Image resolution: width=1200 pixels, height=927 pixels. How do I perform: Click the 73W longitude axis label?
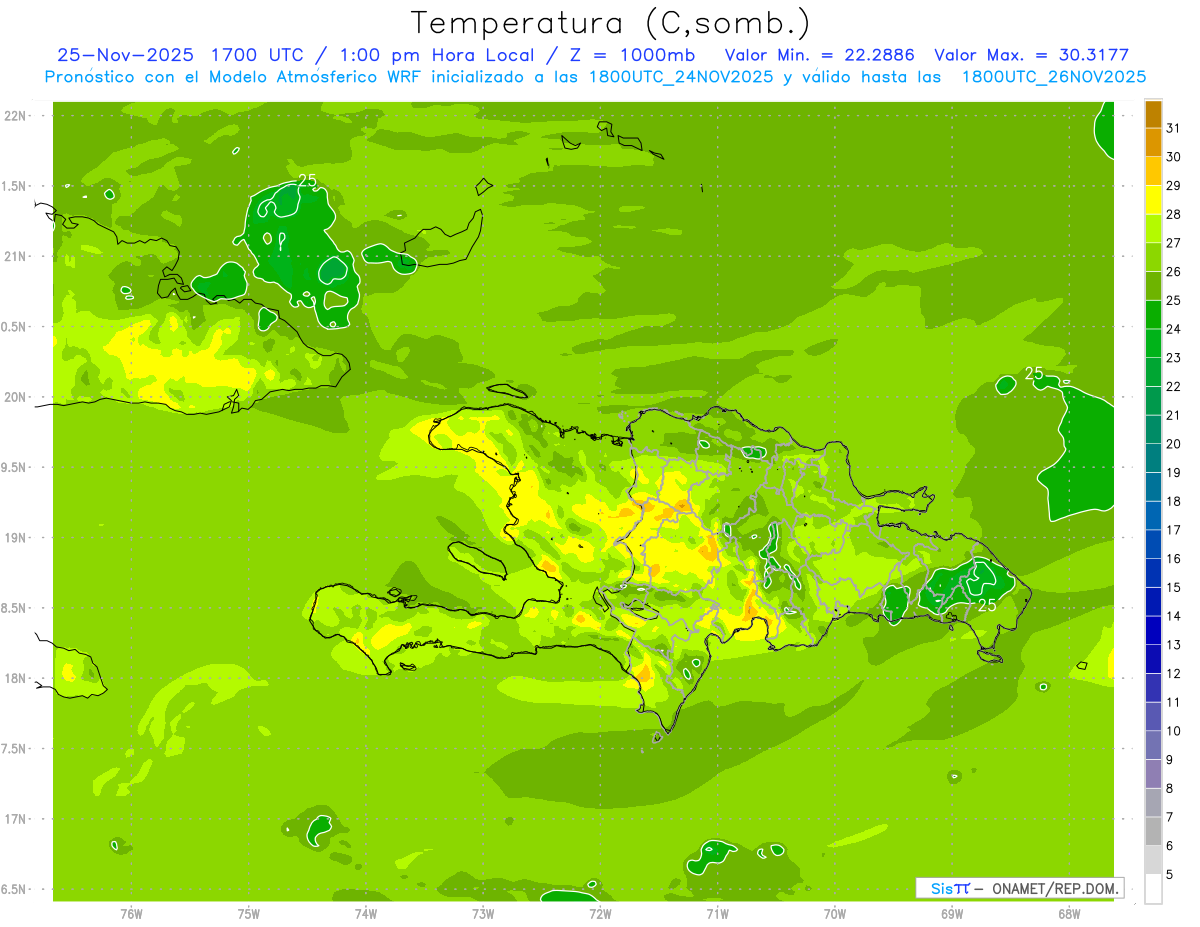(483, 913)
